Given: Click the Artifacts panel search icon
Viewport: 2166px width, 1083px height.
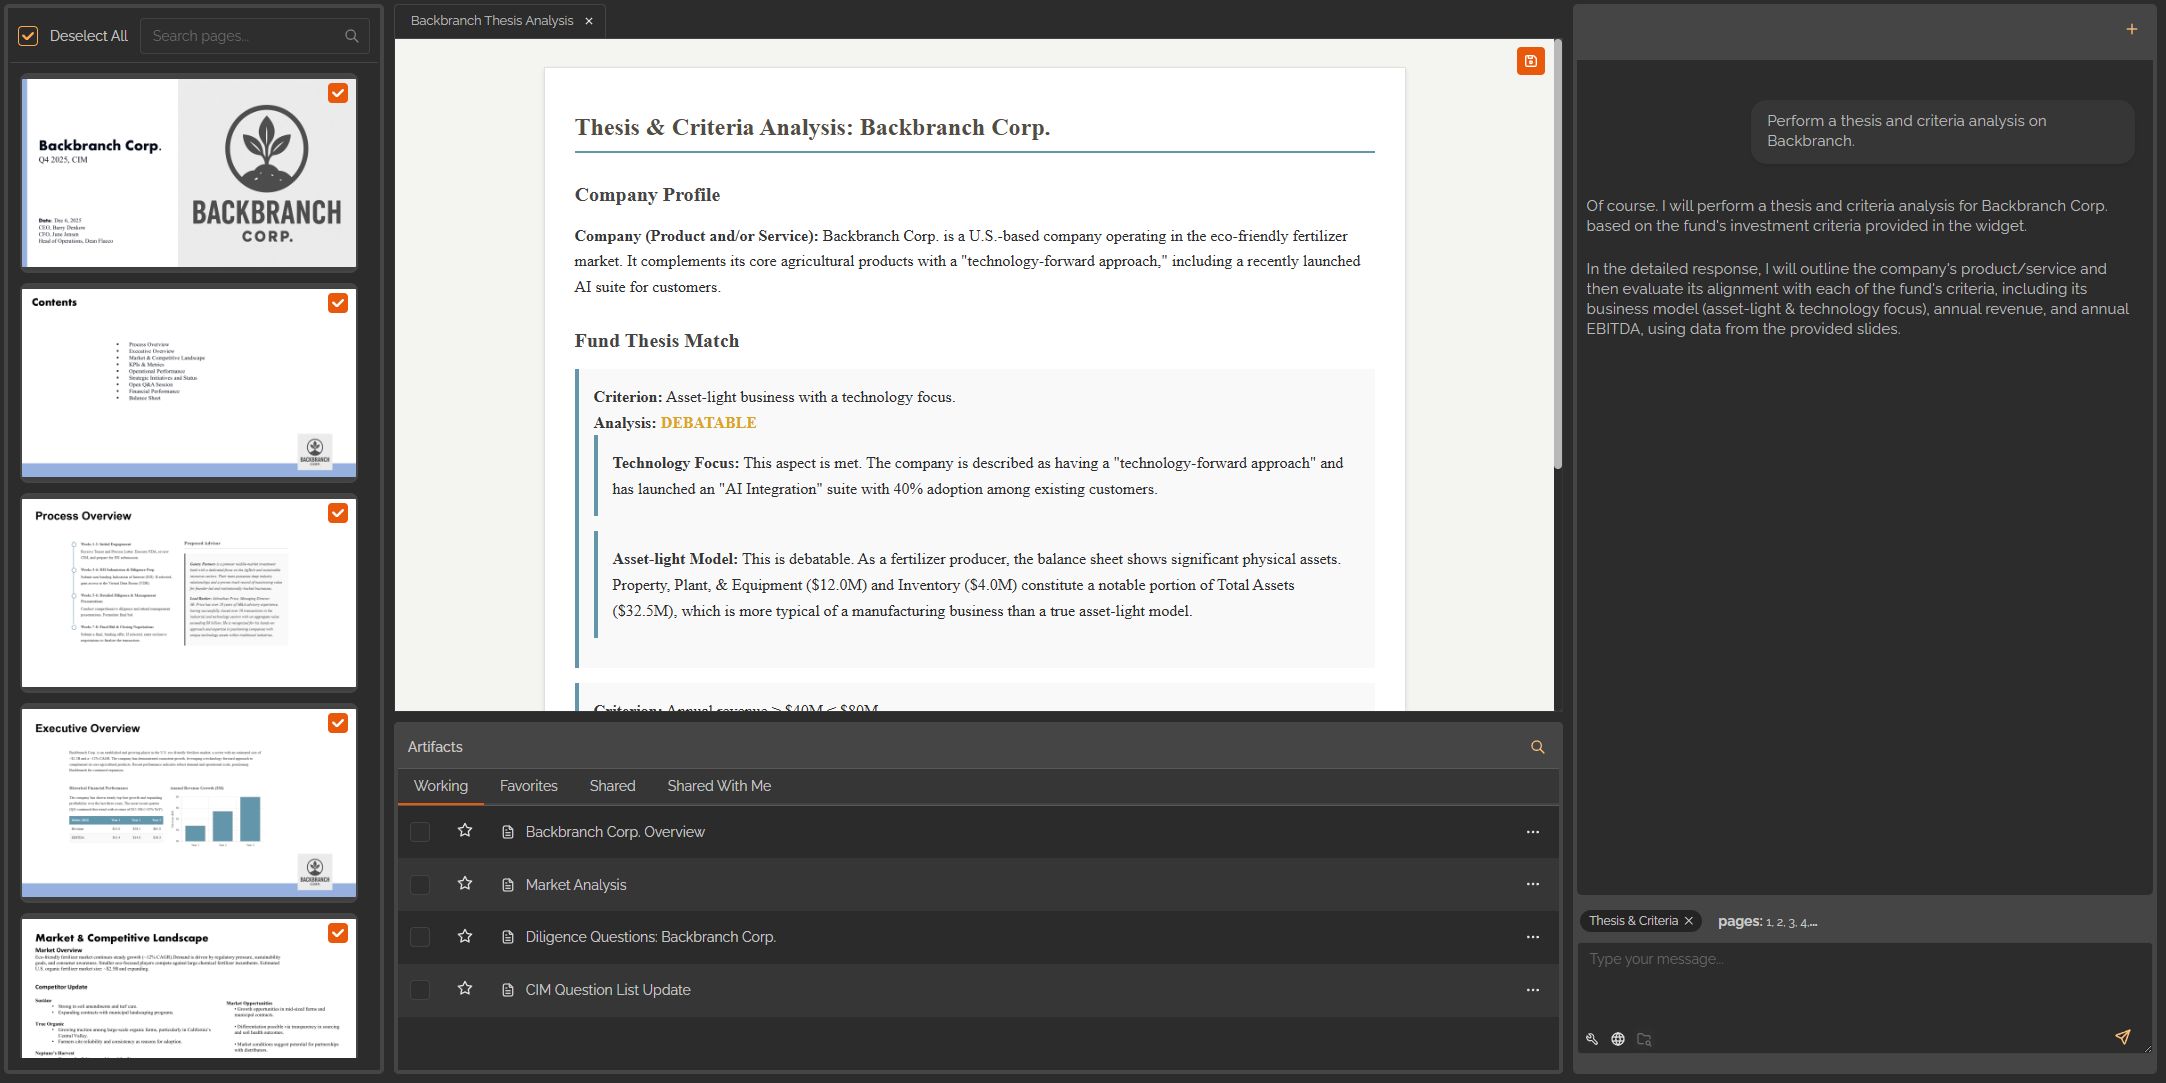Looking at the screenshot, I should (1537, 747).
